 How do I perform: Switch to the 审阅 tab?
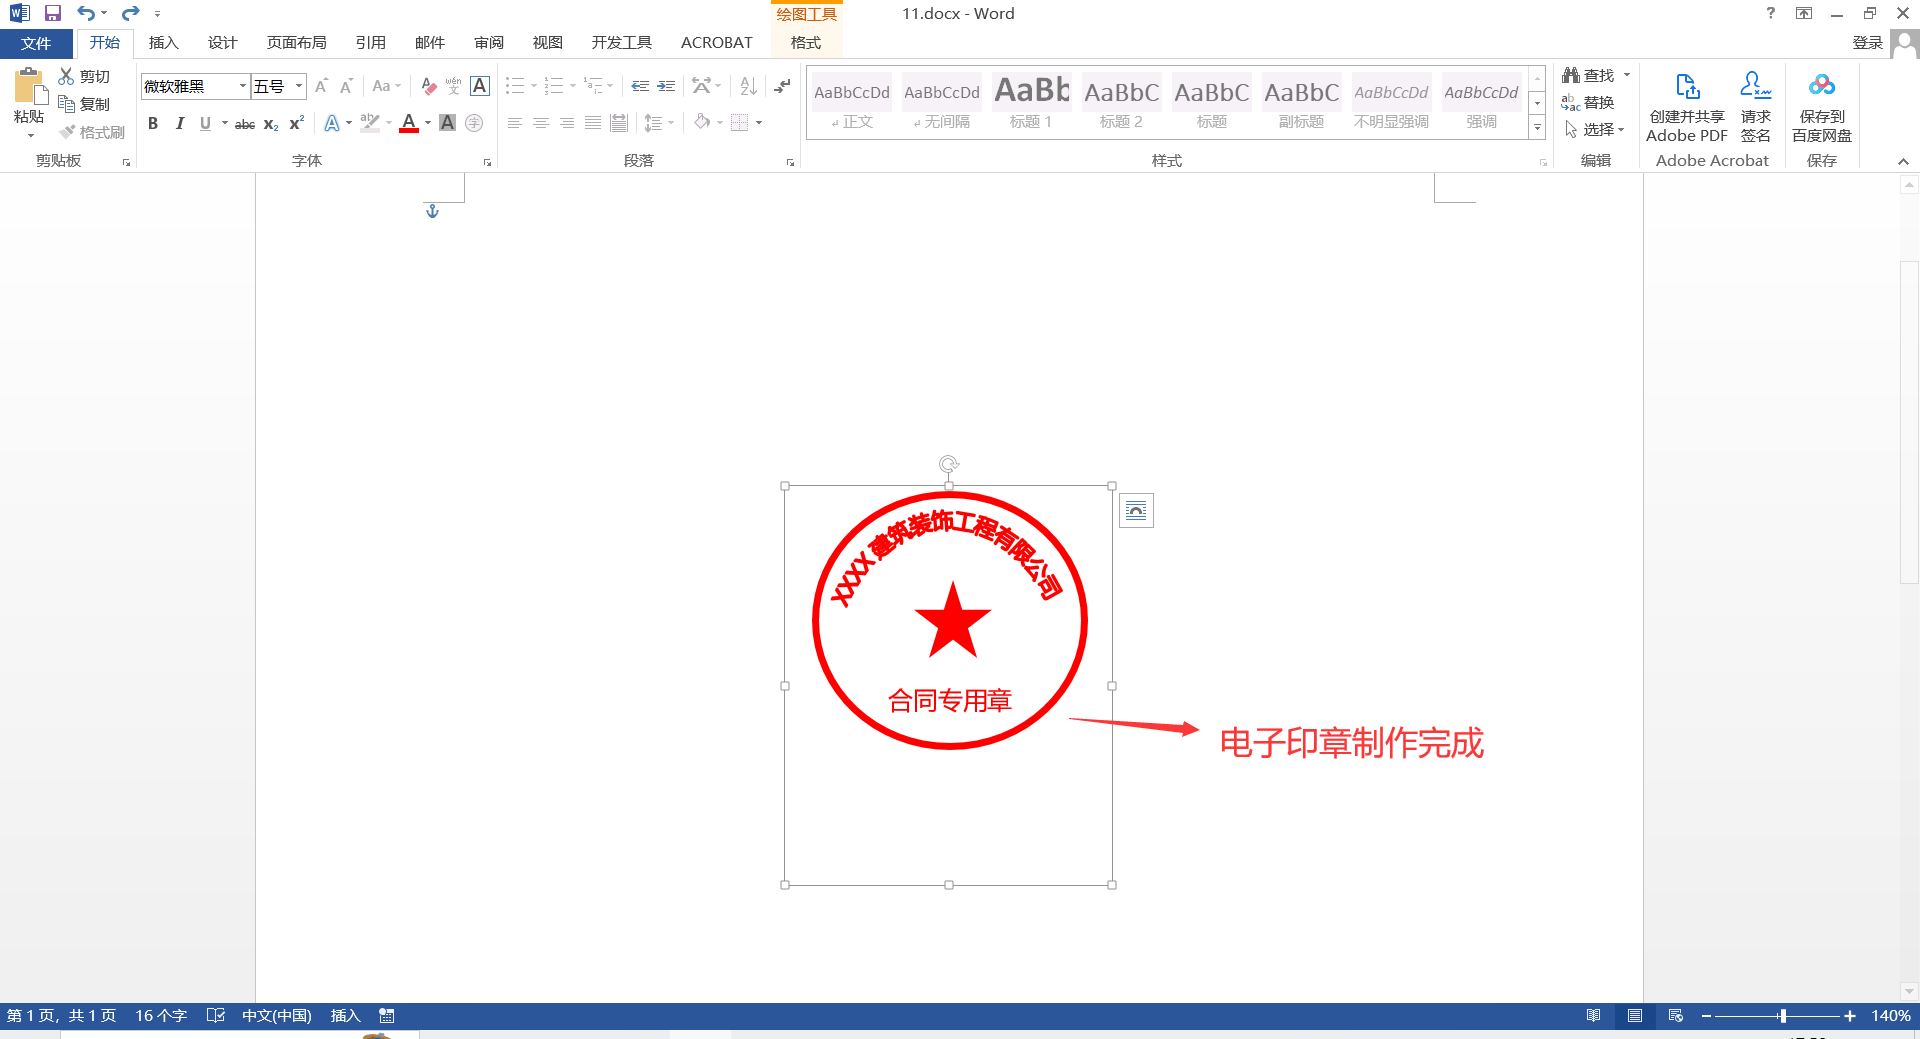(489, 43)
